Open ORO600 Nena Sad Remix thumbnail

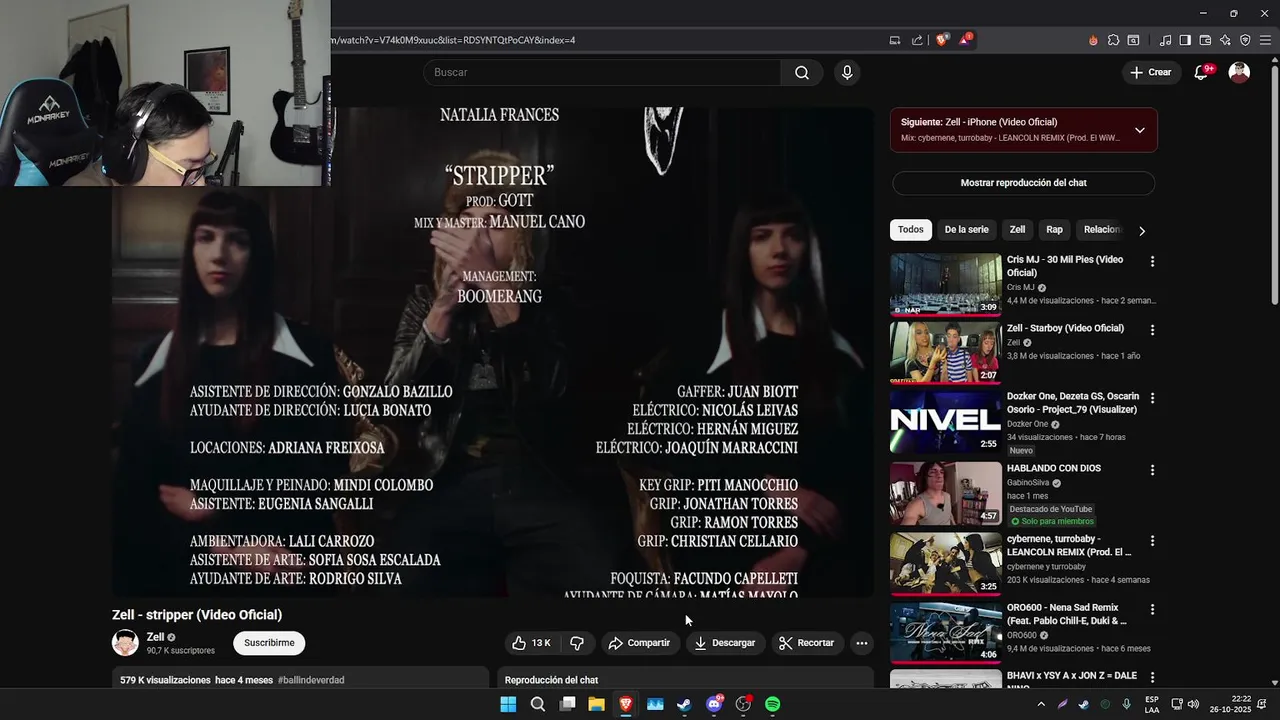point(945,633)
